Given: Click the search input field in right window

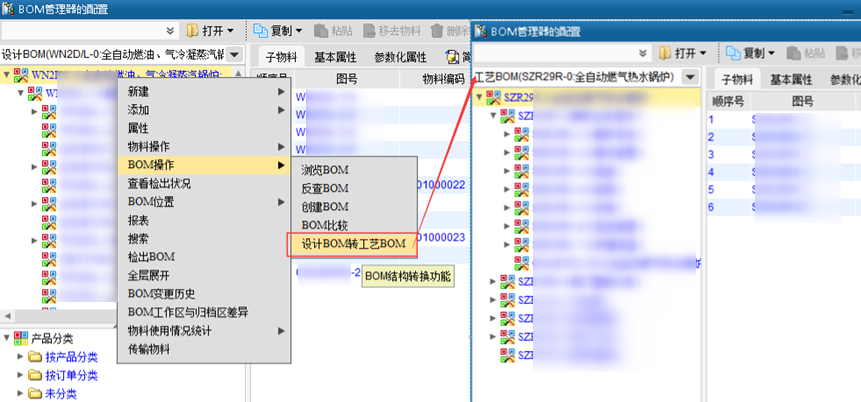Looking at the screenshot, I should 555,53.
